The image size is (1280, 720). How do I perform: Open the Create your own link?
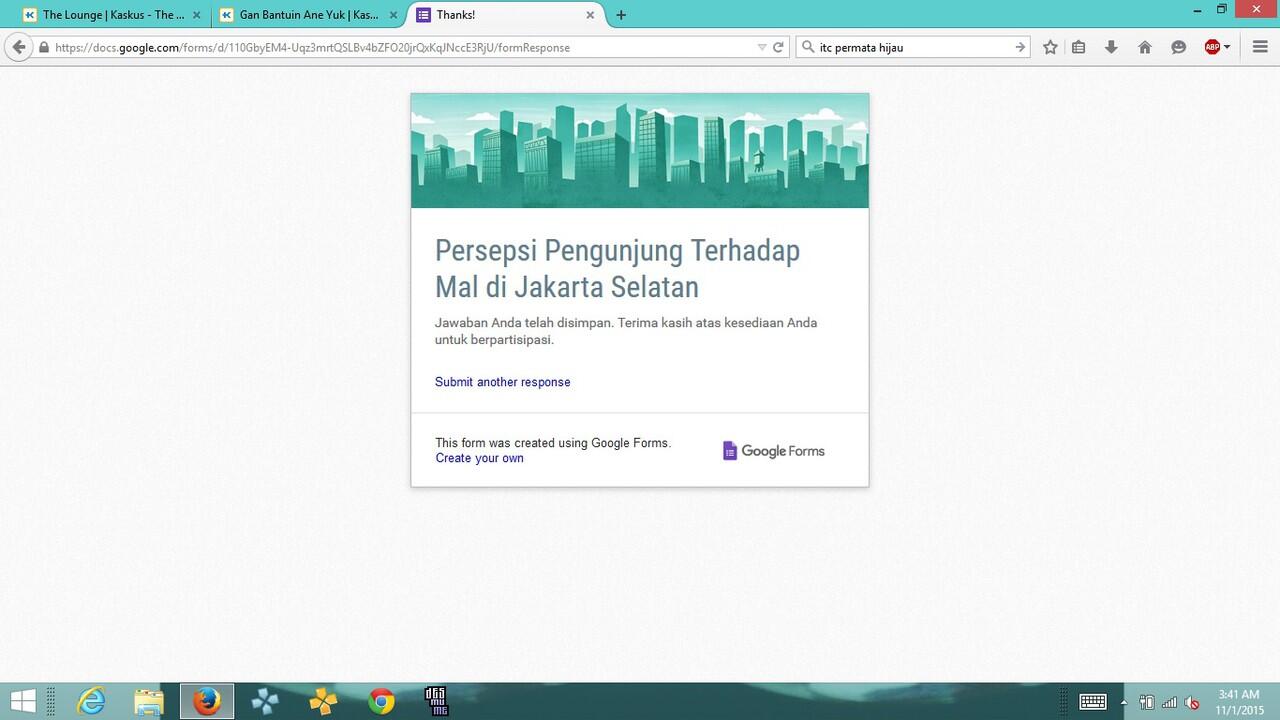[479, 458]
